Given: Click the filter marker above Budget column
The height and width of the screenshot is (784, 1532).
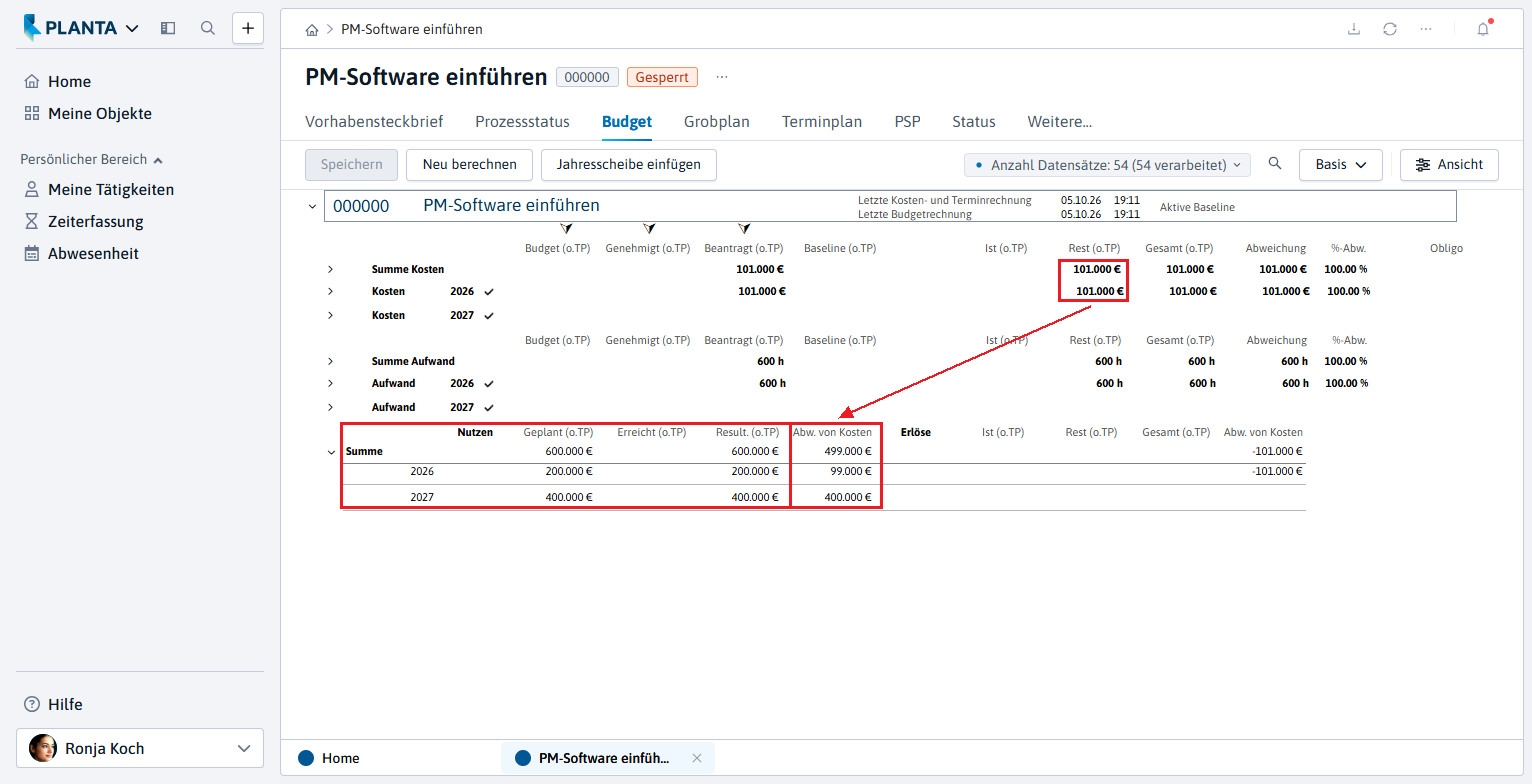Looking at the screenshot, I should (x=566, y=229).
